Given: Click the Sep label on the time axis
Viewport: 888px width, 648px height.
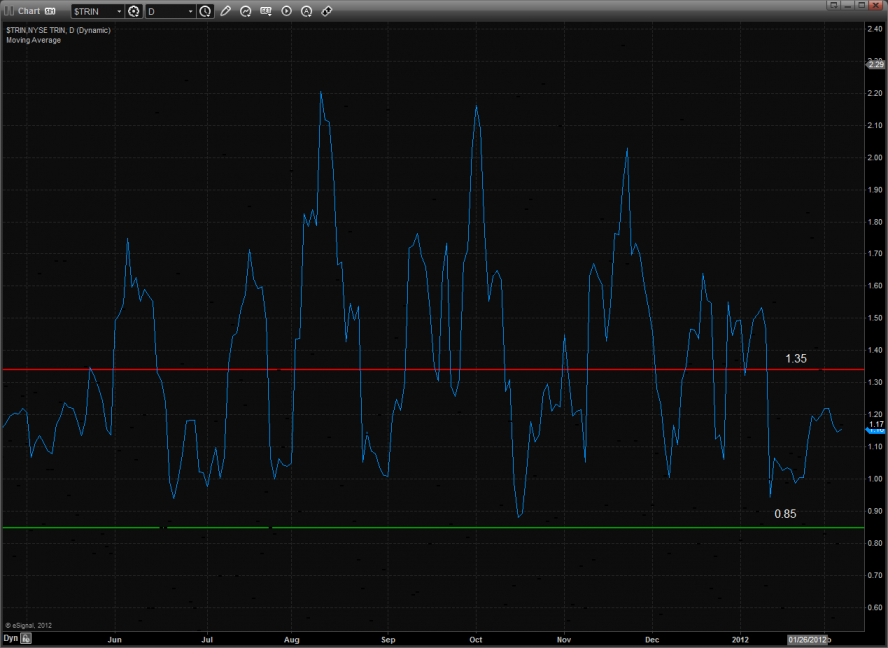Looking at the screenshot, I should pos(388,640).
